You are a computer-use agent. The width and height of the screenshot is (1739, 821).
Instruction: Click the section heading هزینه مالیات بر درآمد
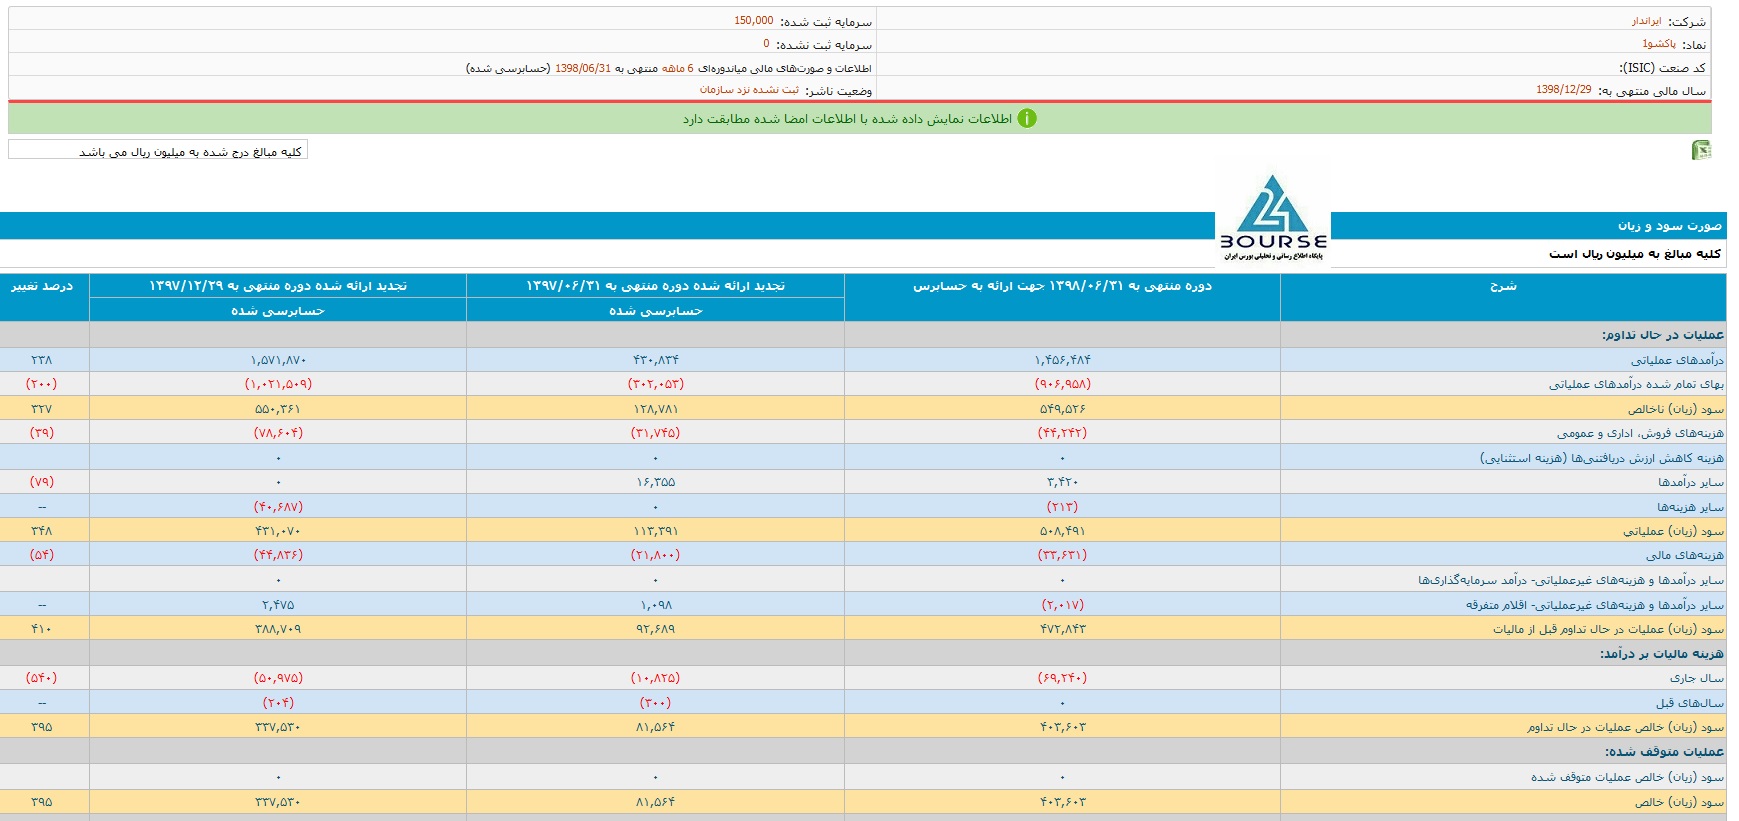1661,654
